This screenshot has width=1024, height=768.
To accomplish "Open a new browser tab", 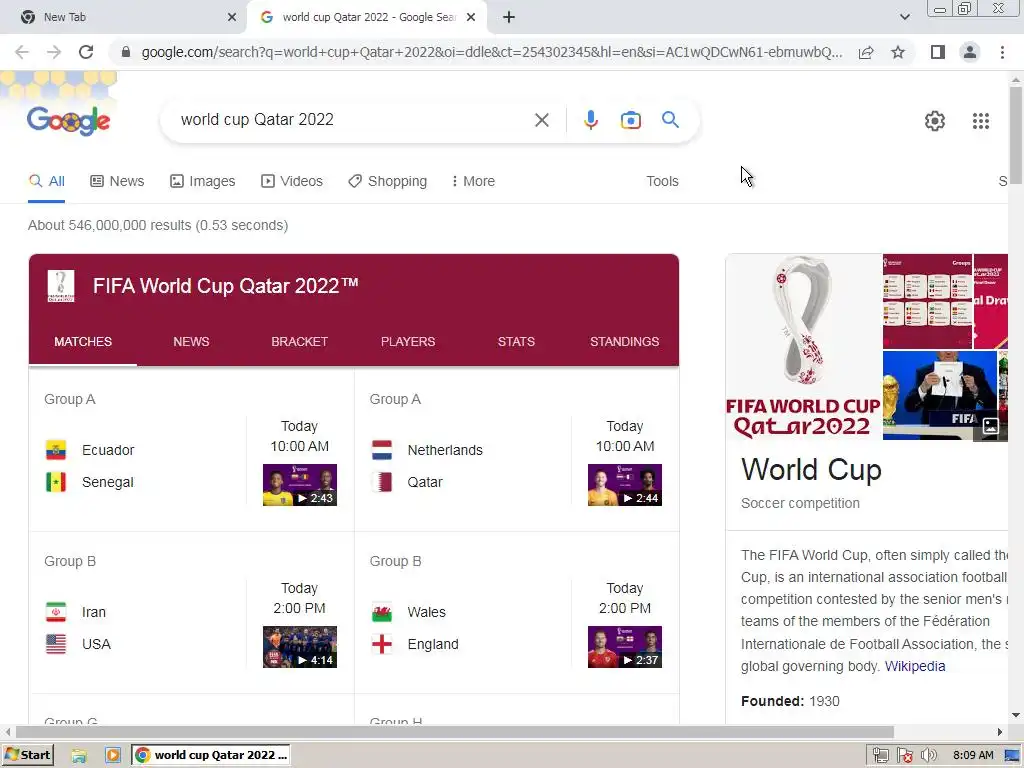I will coord(509,18).
